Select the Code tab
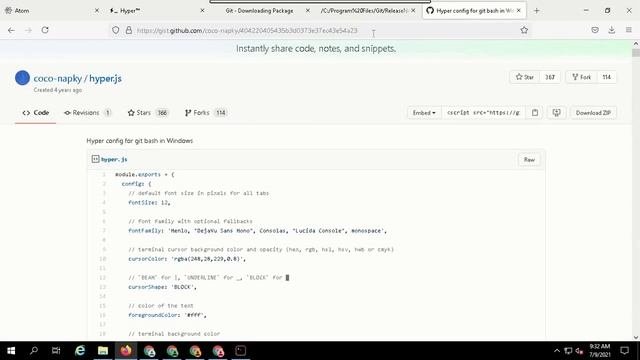Image resolution: width=640 pixels, height=360 pixels. tap(36, 113)
